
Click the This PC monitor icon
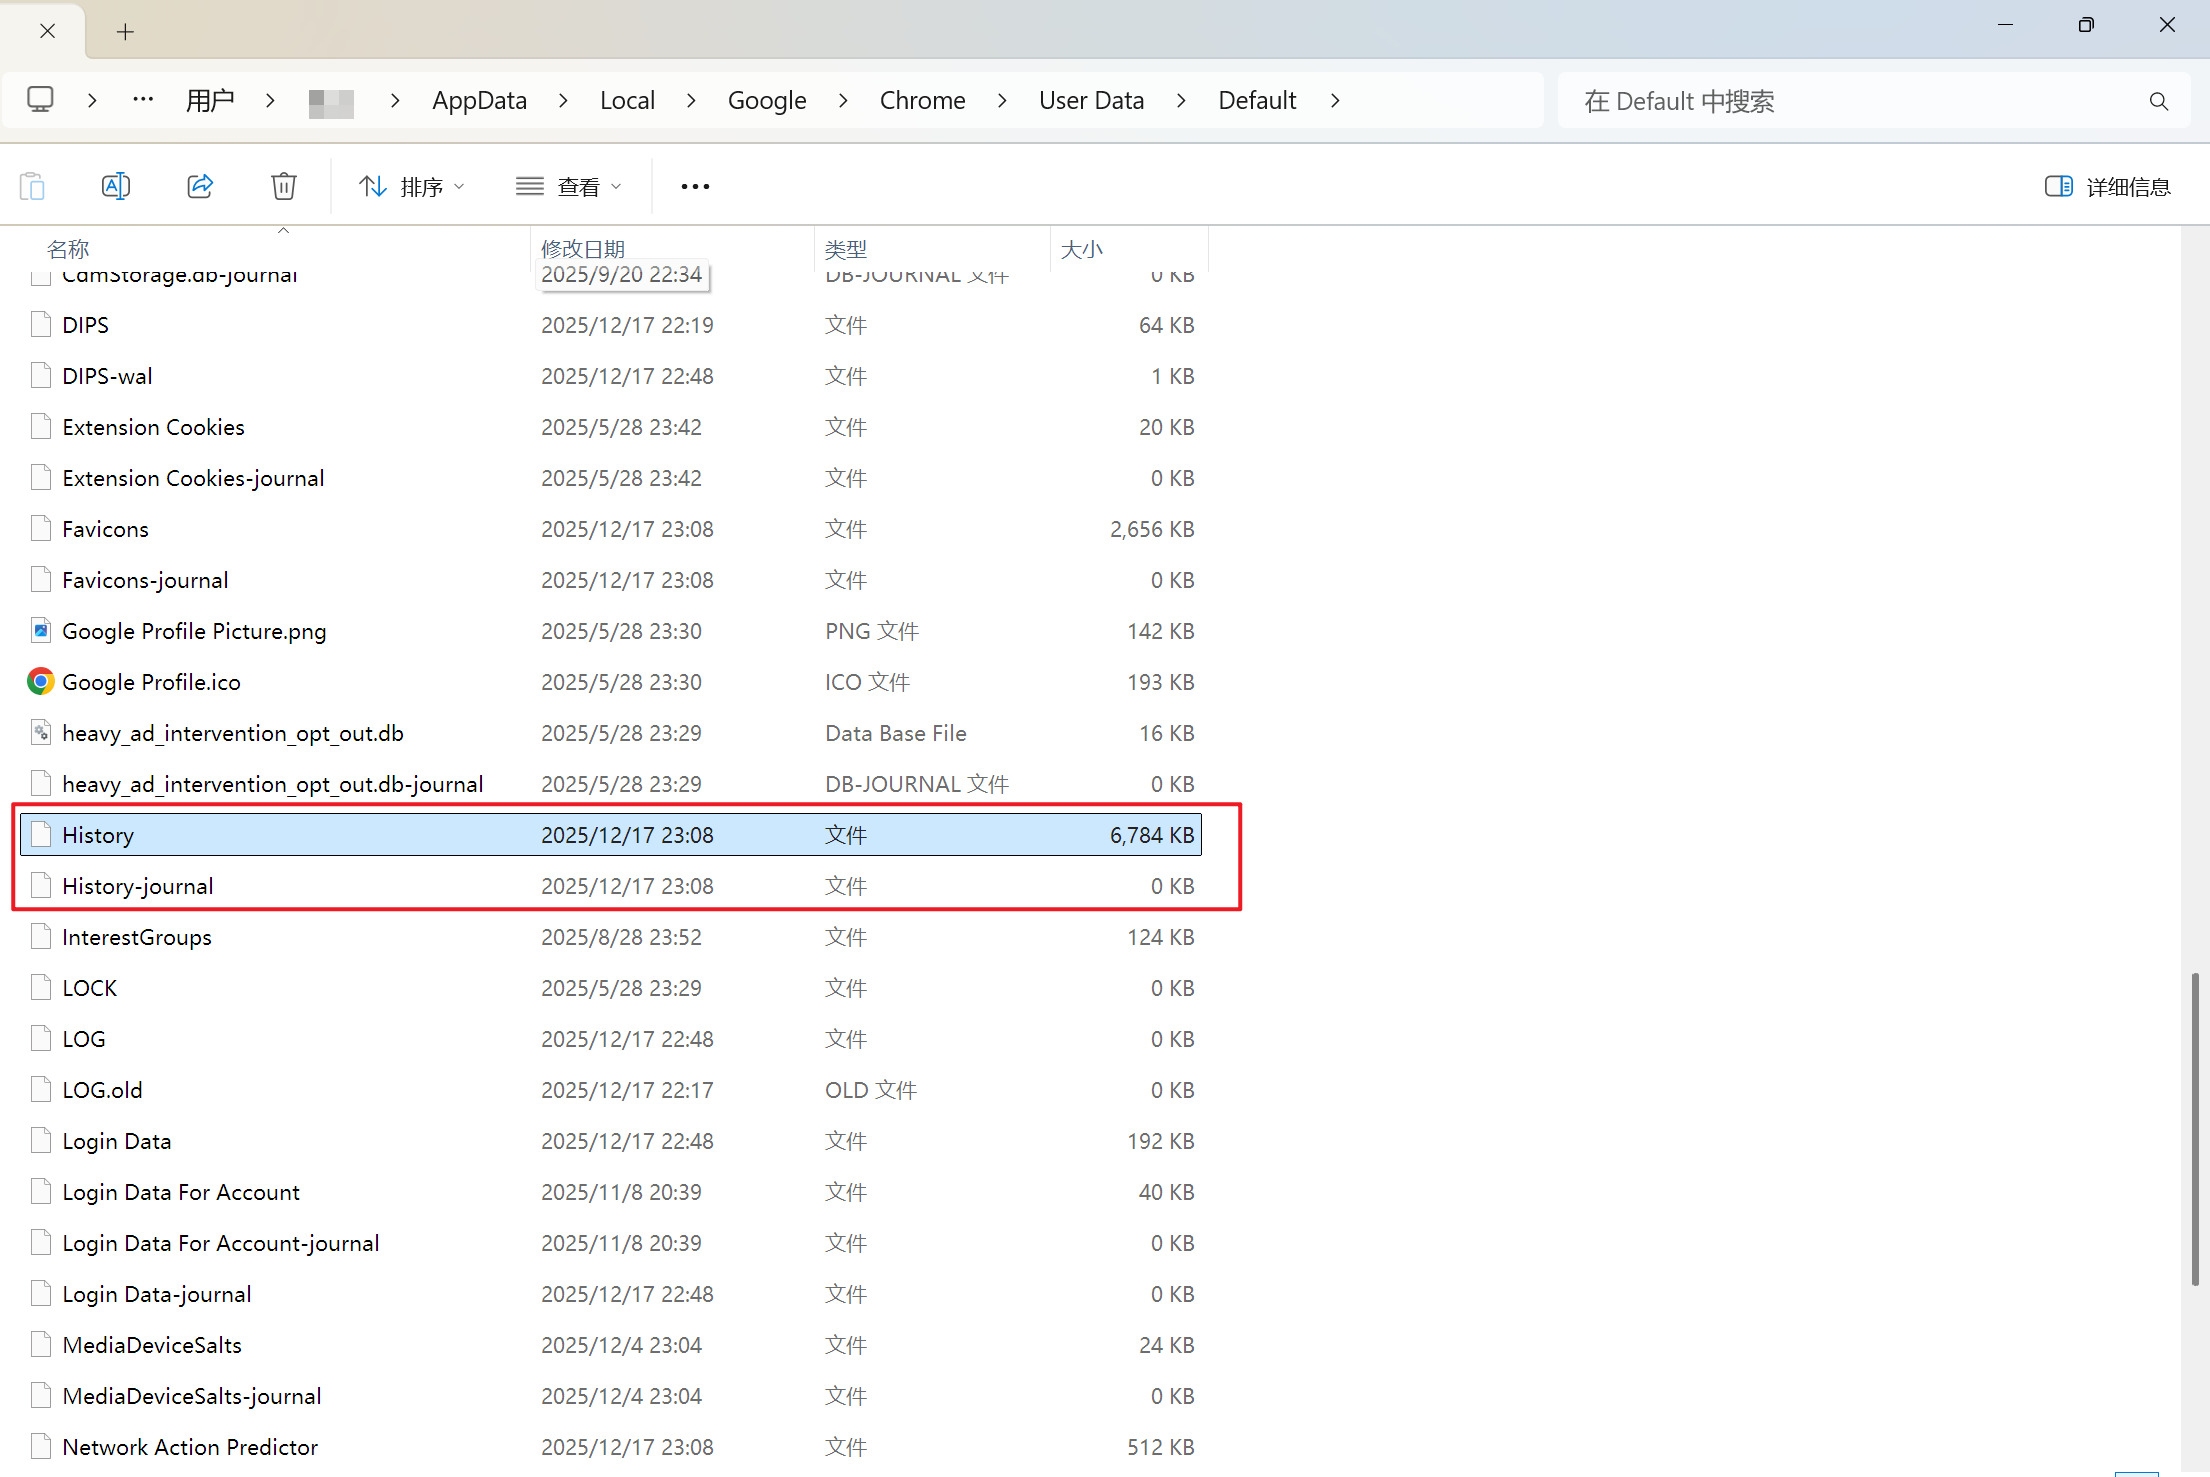pyautogui.click(x=40, y=100)
